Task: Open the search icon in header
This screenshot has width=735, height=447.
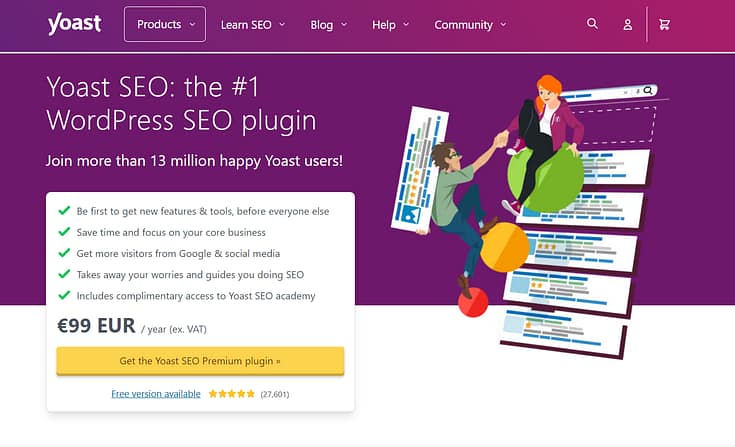Action: coord(592,23)
